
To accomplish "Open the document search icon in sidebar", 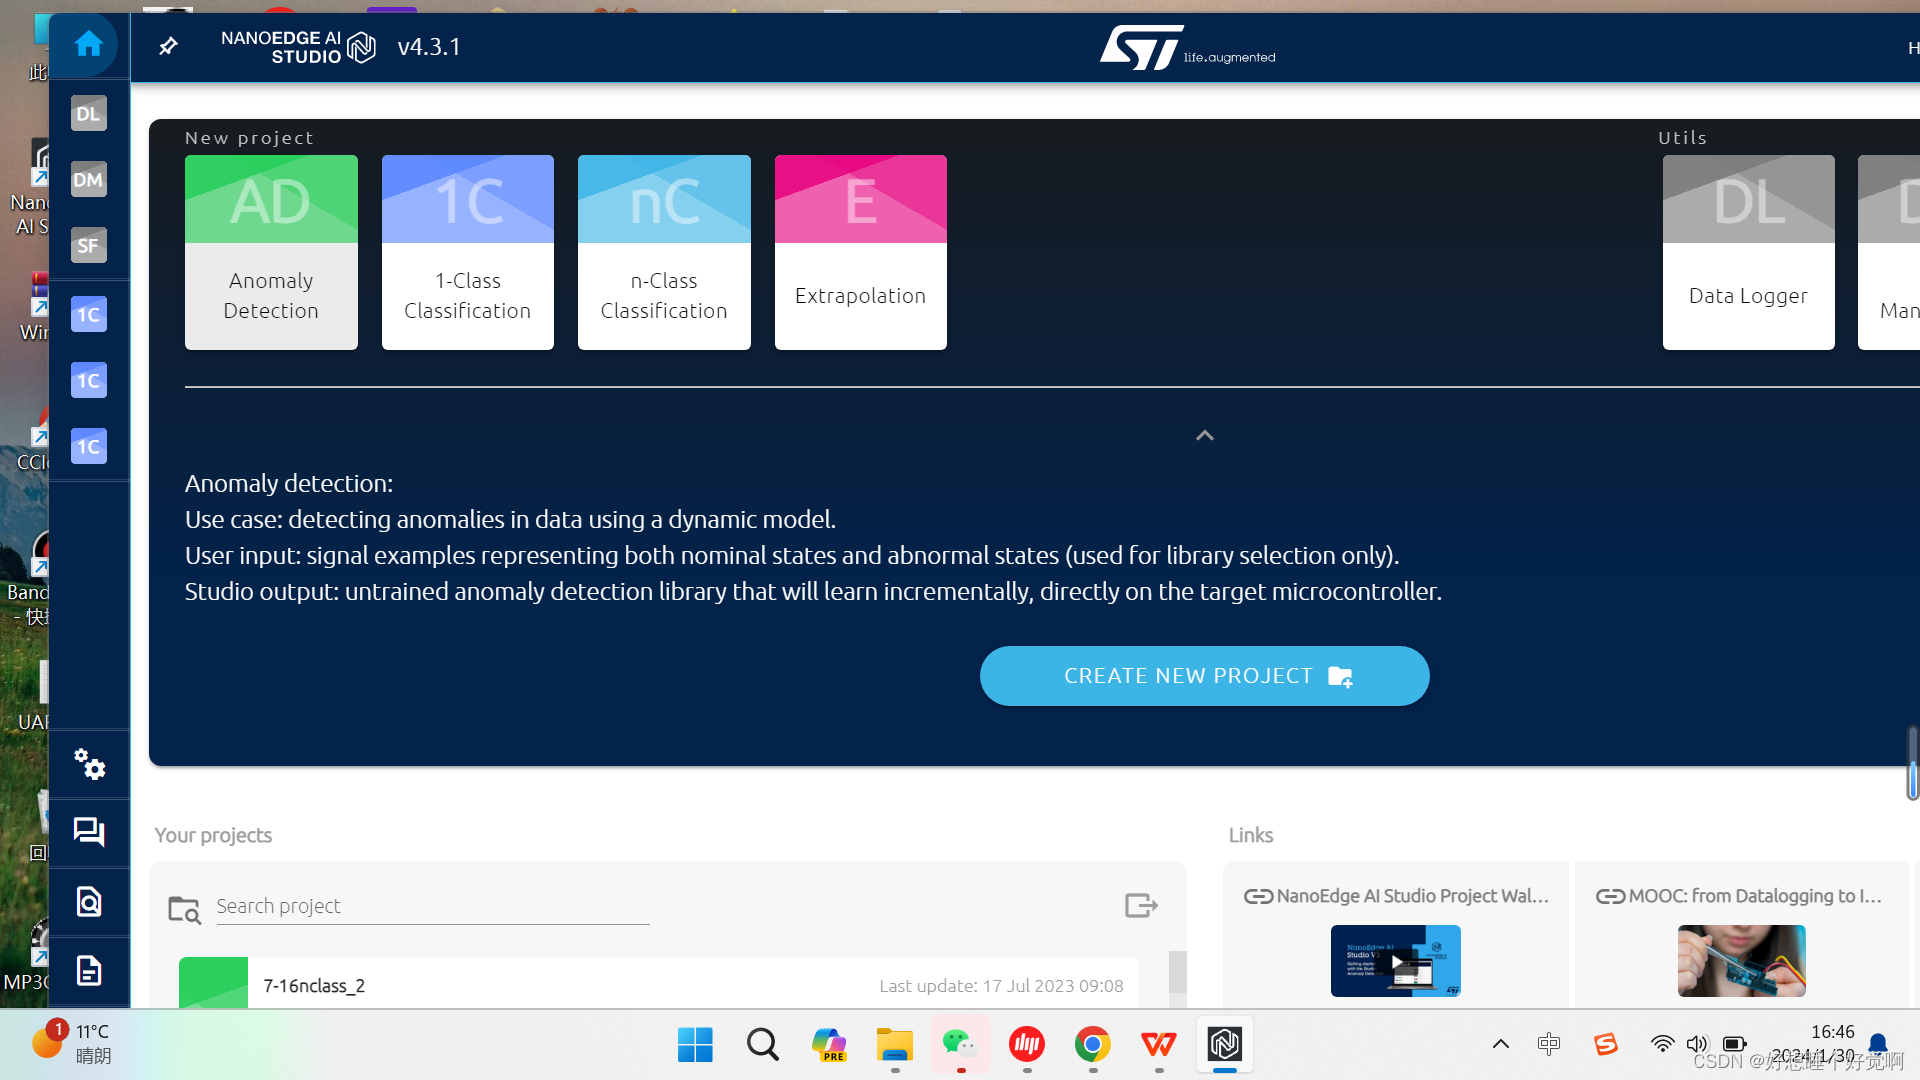I will pyautogui.click(x=89, y=902).
